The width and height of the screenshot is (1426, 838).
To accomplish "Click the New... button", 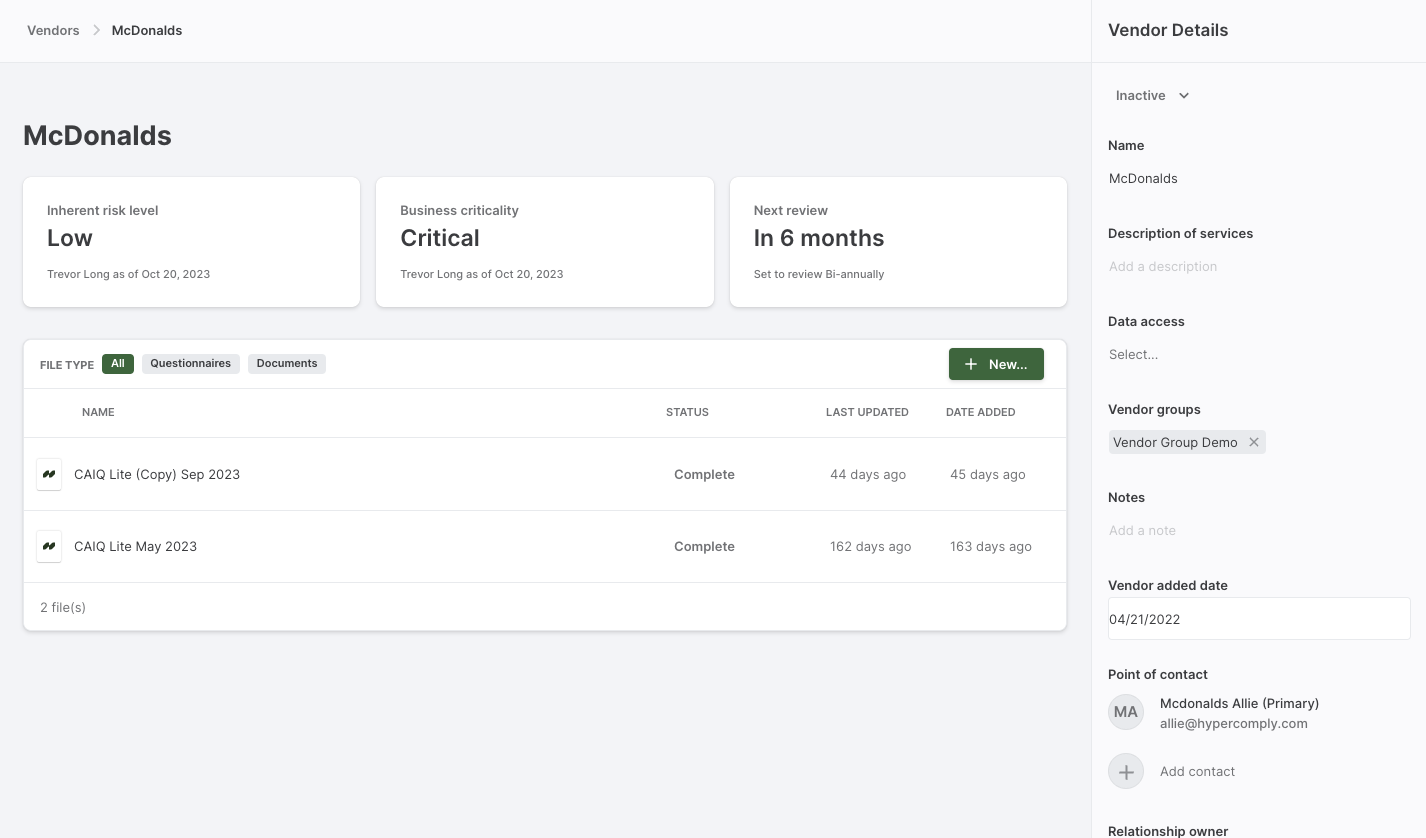I will (x=996, y=364).
